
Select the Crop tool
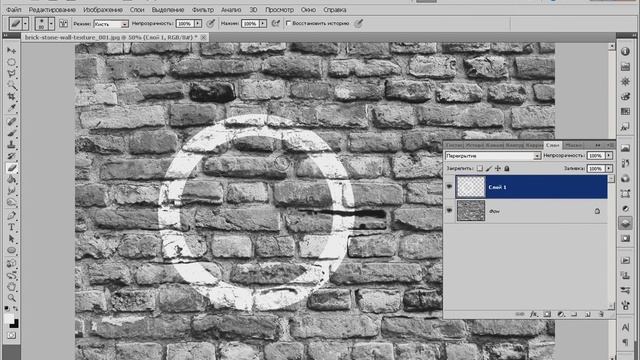tap(11, 97)
